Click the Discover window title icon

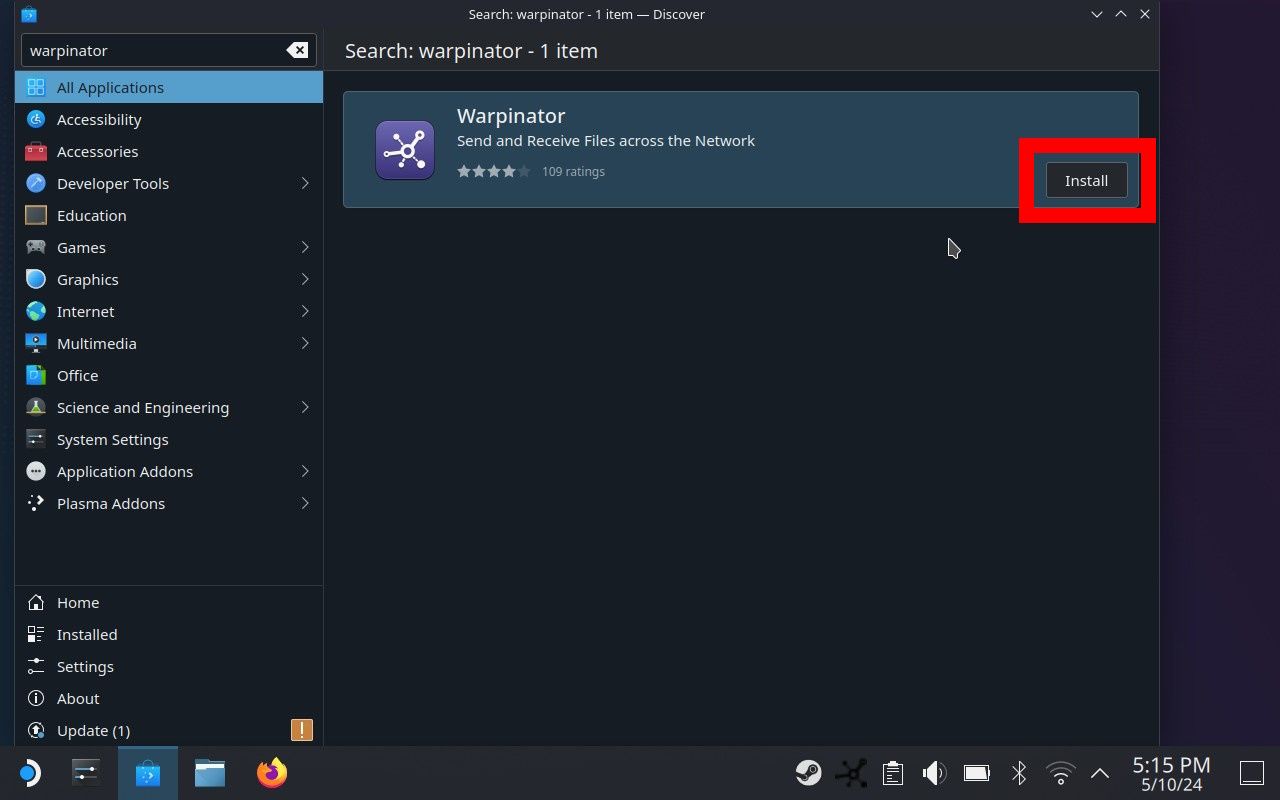pos(29,14)
